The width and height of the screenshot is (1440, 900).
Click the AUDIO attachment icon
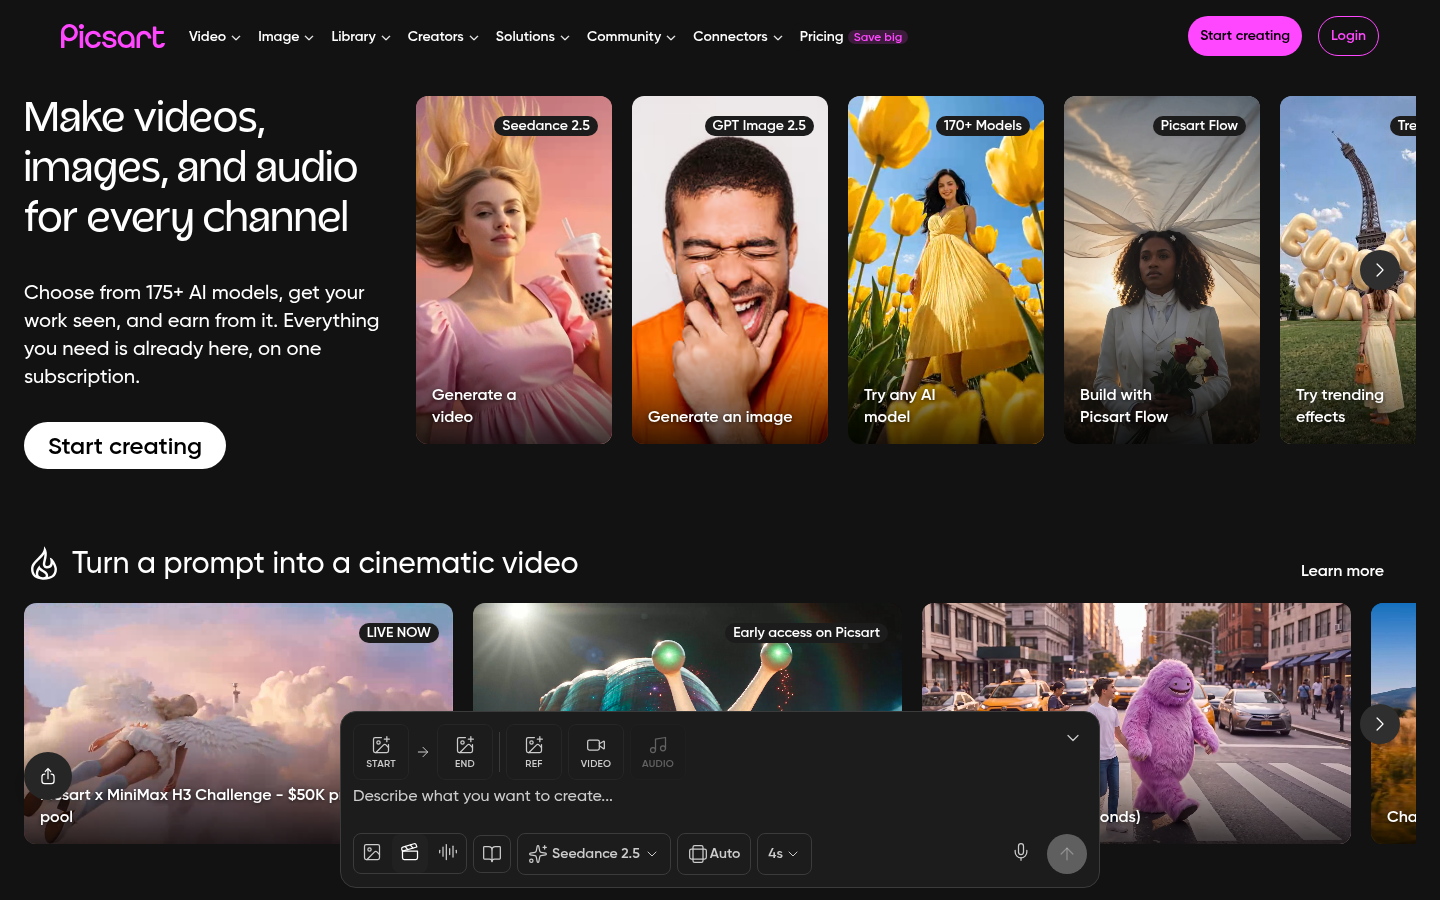(x=658, y=752)
